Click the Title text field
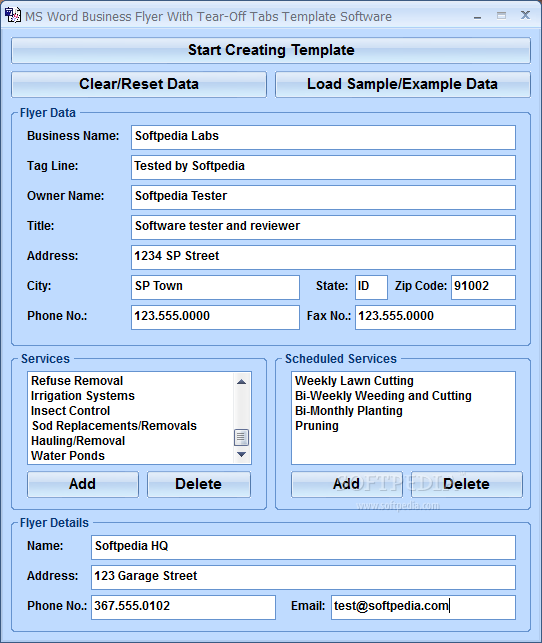Image resolution: width=542 pixels, height=643 pixels. point(323,227)
